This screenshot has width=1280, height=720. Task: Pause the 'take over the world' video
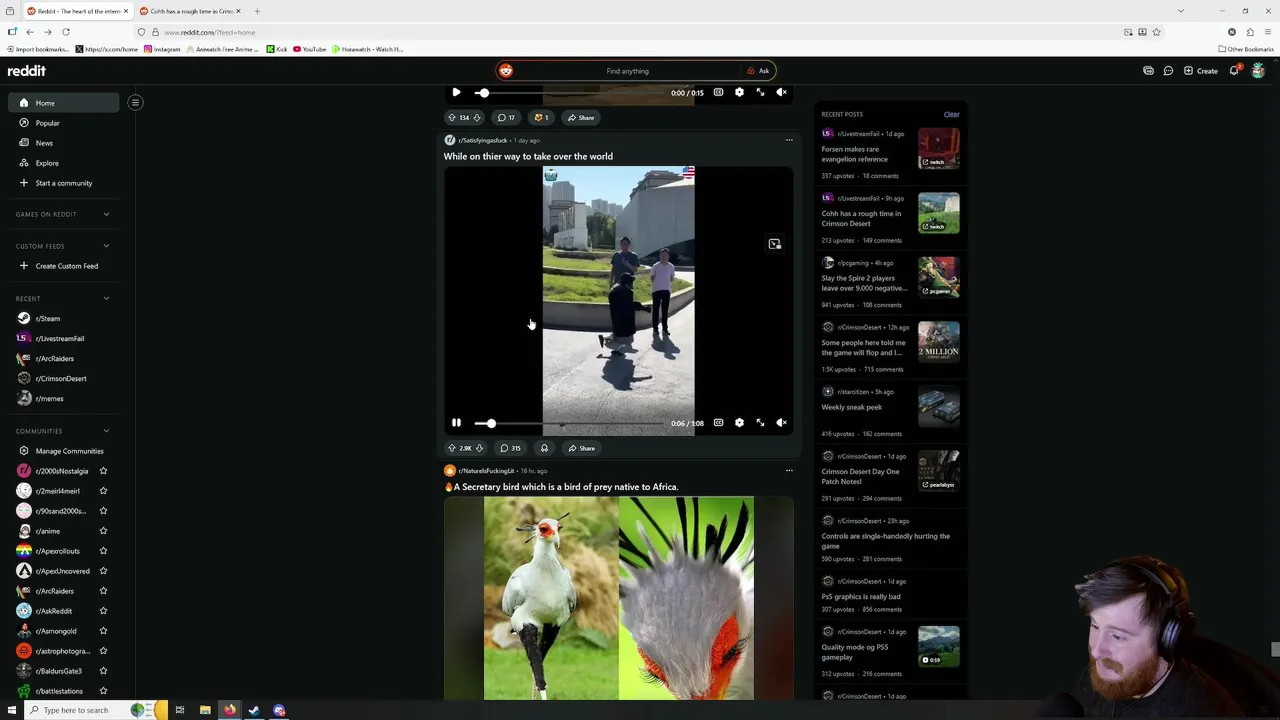click(456, 423)
